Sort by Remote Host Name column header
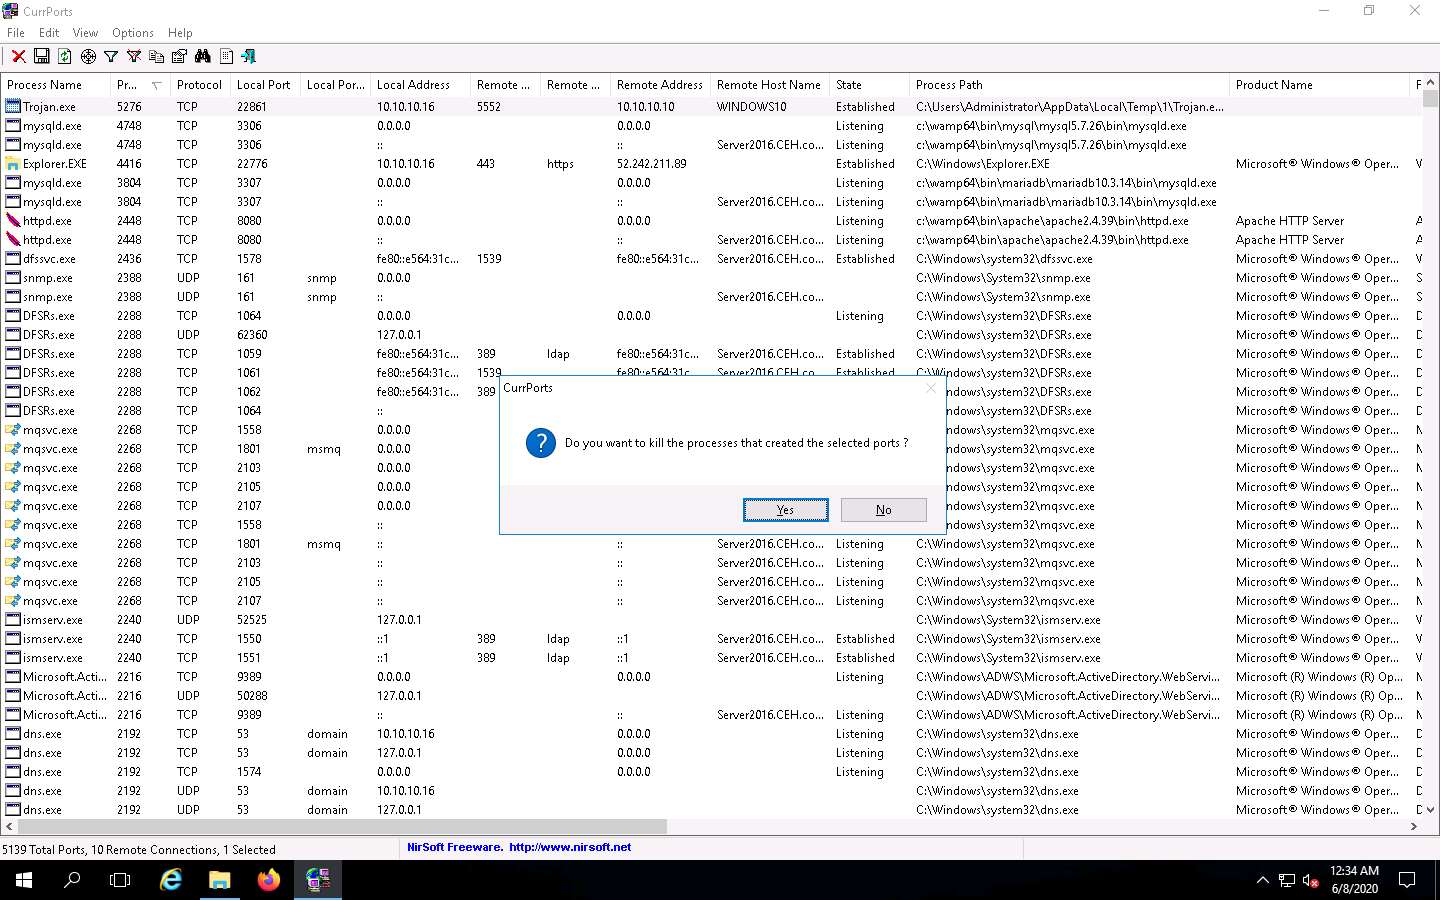This screenshot has height=900, width=1440. tap(770, 85)
